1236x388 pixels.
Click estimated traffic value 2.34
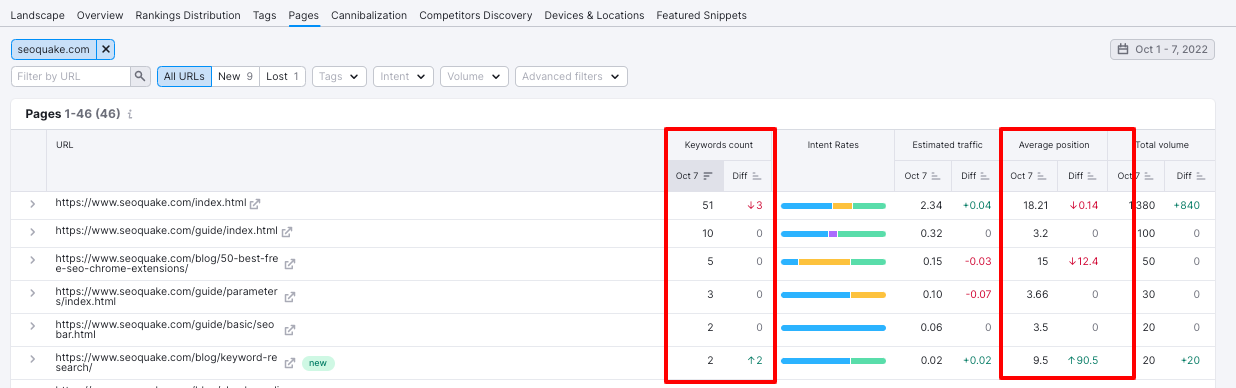pyautogui.click(x=931, y=205)
